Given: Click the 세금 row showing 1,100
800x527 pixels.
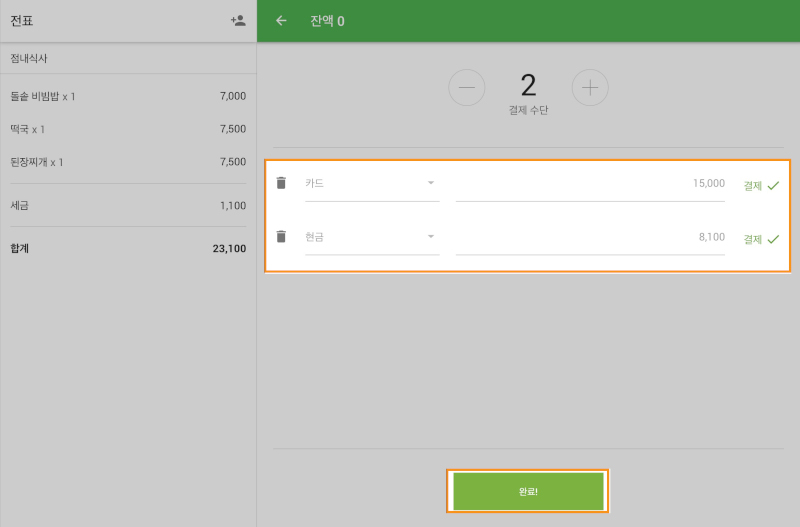Looking at the screenshot, I should 127,205.
